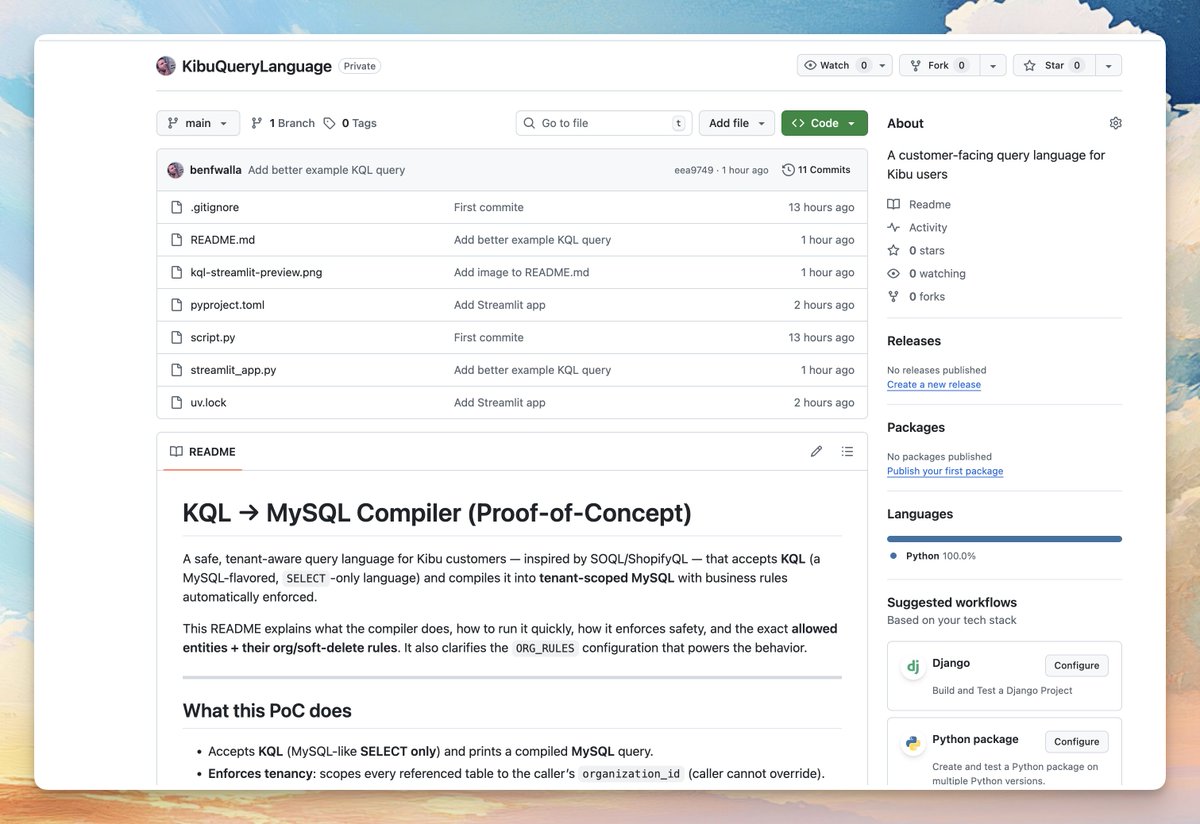Open the .gitignore file
1200x824 pixels.
coord(215,207)
